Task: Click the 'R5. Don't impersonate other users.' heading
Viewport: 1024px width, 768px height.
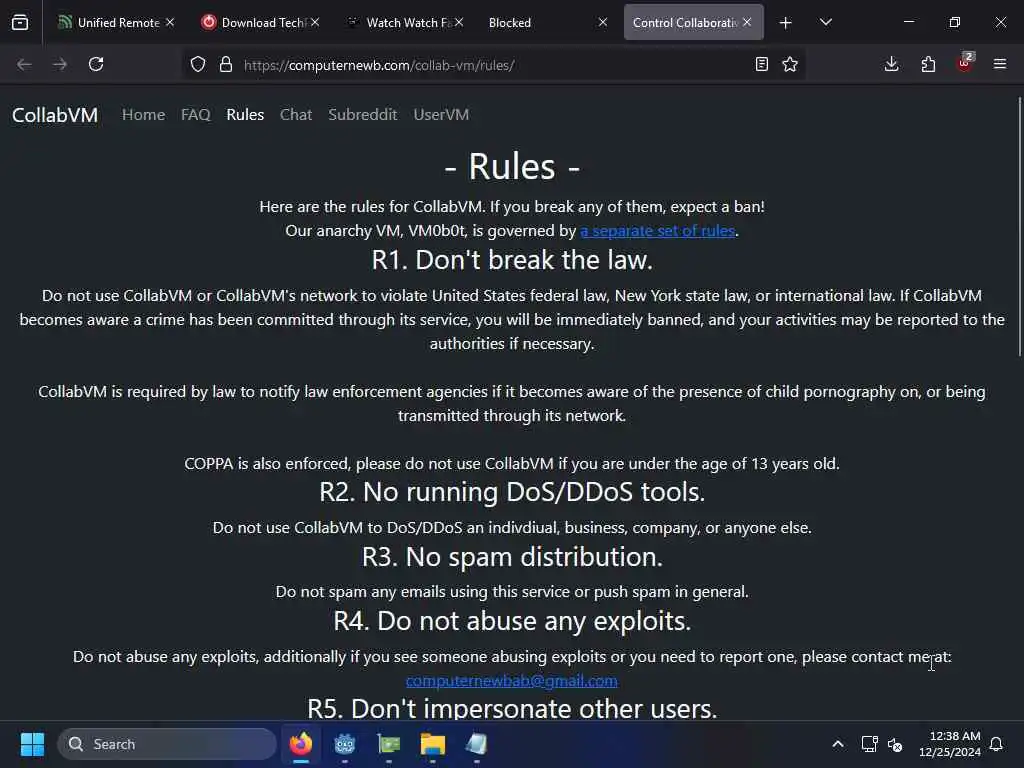Action: pos(512,709)
